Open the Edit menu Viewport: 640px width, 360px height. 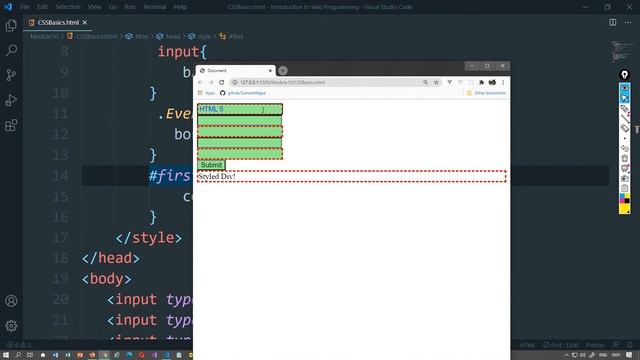(x=42, y=7)
